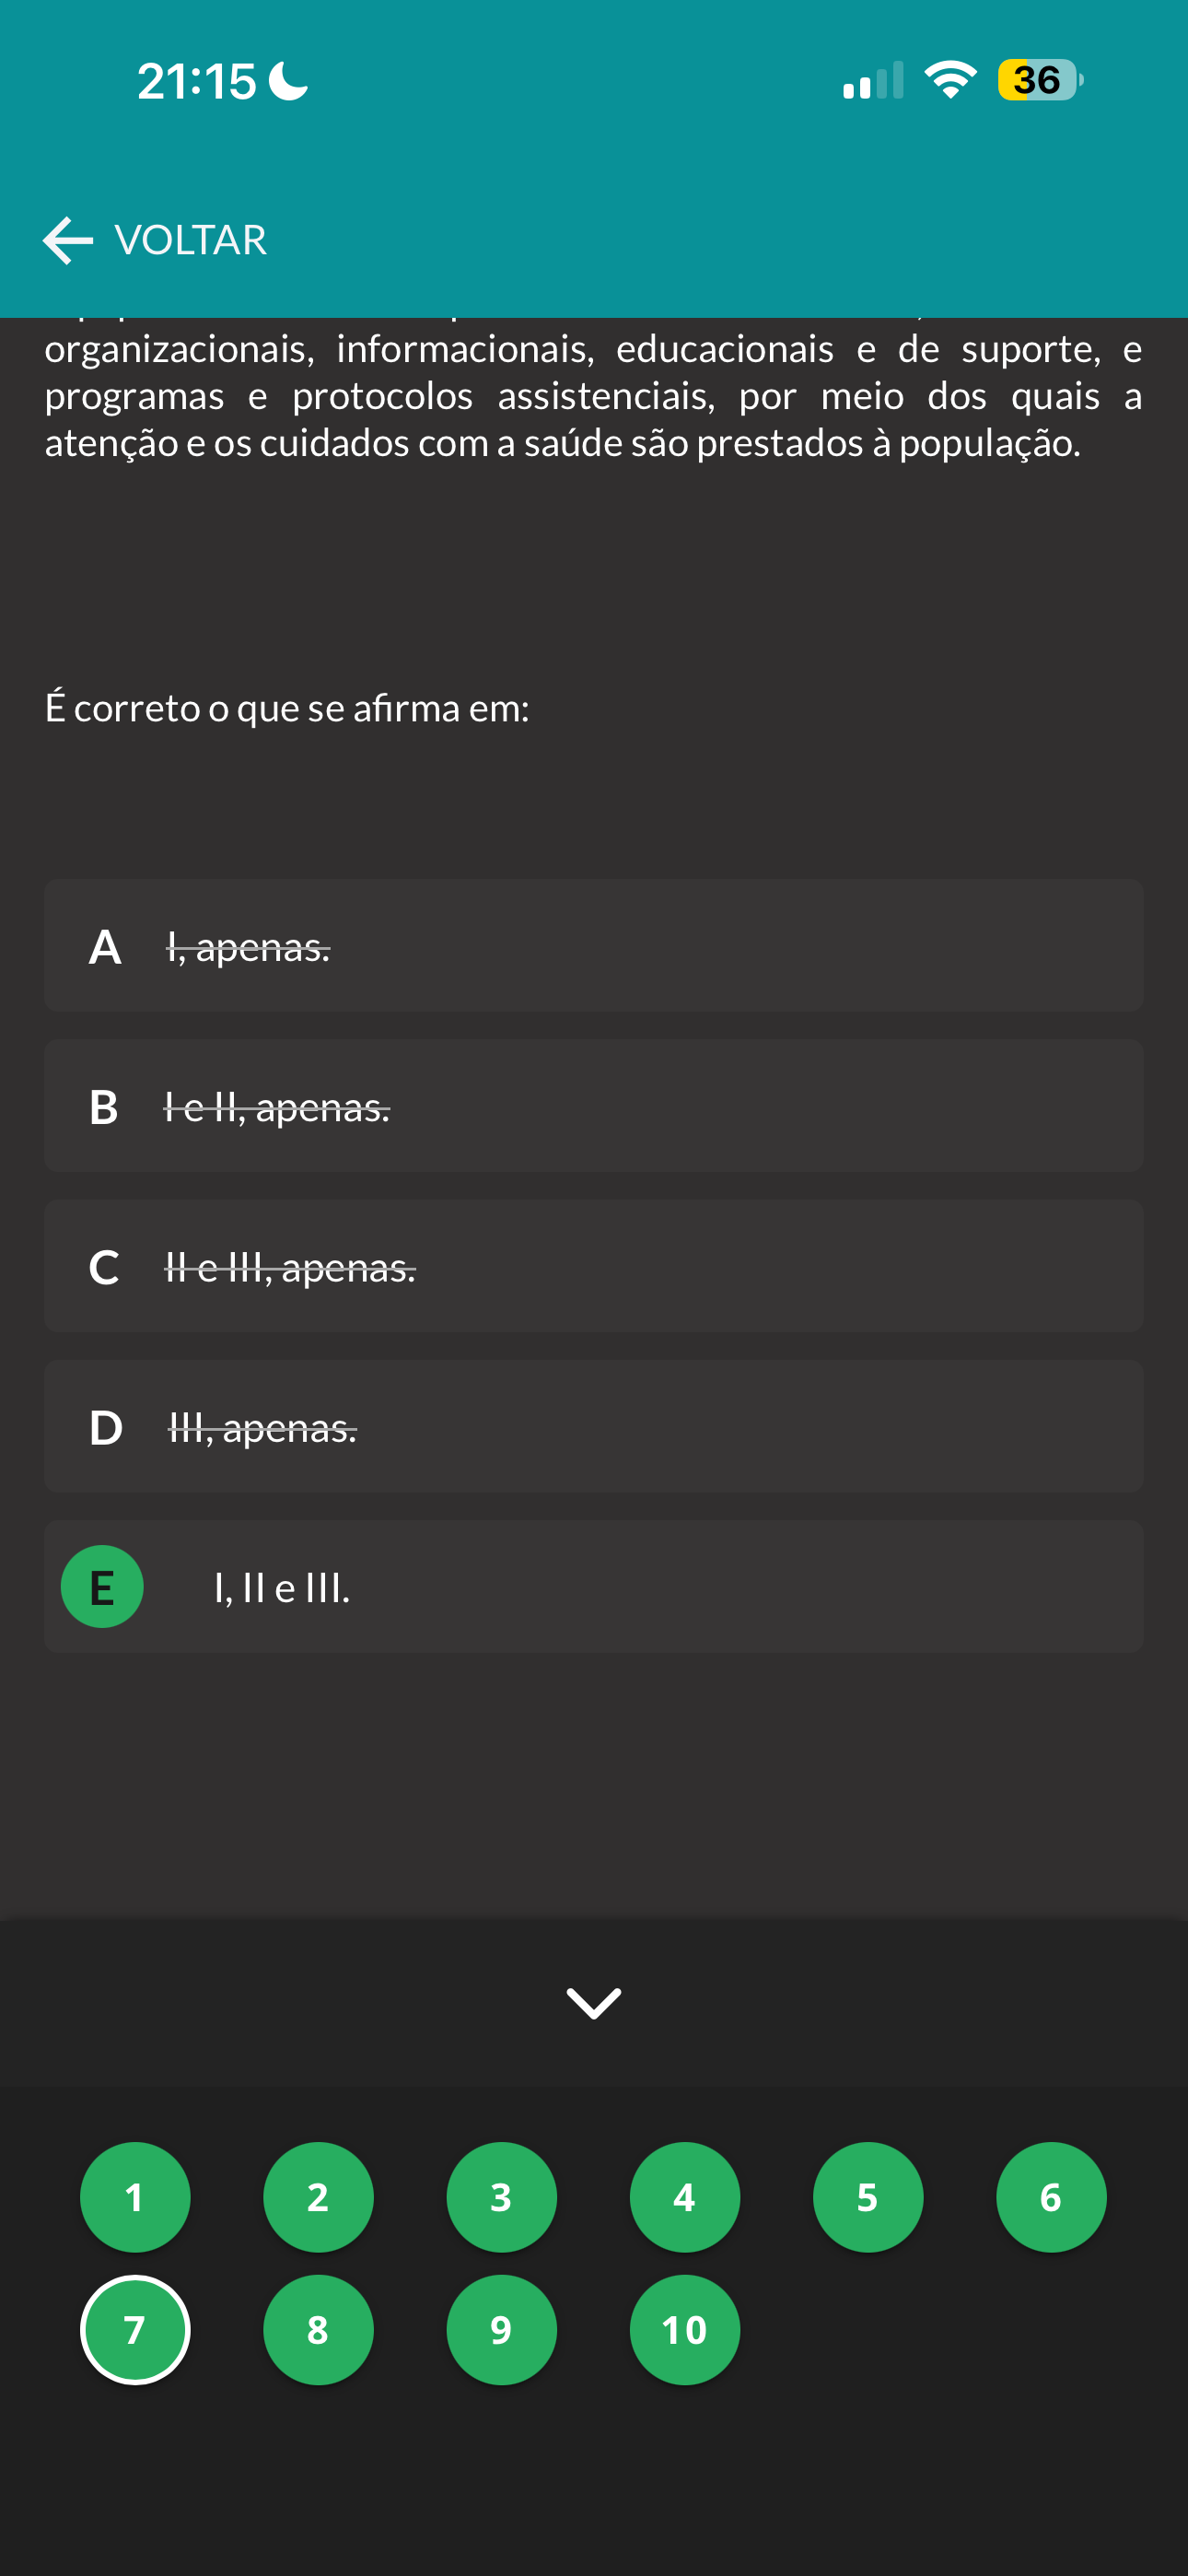Image resolution: width=1188 pixels, height=2576 pixels.
Task: Collapse the question navigator chevron
Action: click(x=593, y=2003)
